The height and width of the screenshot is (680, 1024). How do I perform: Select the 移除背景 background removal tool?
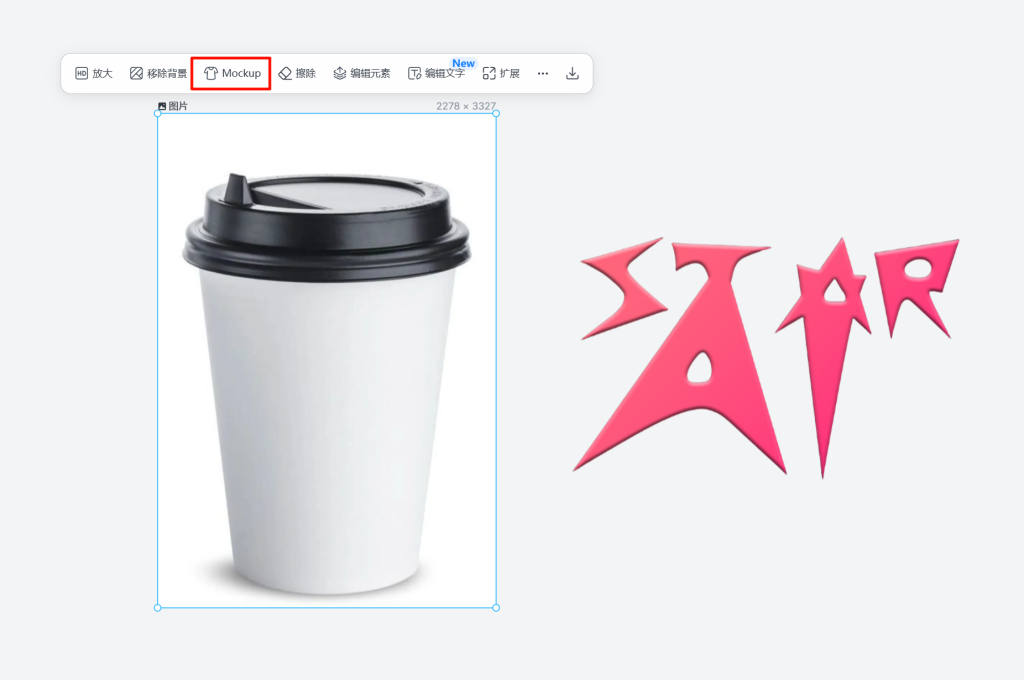[158, 73]
